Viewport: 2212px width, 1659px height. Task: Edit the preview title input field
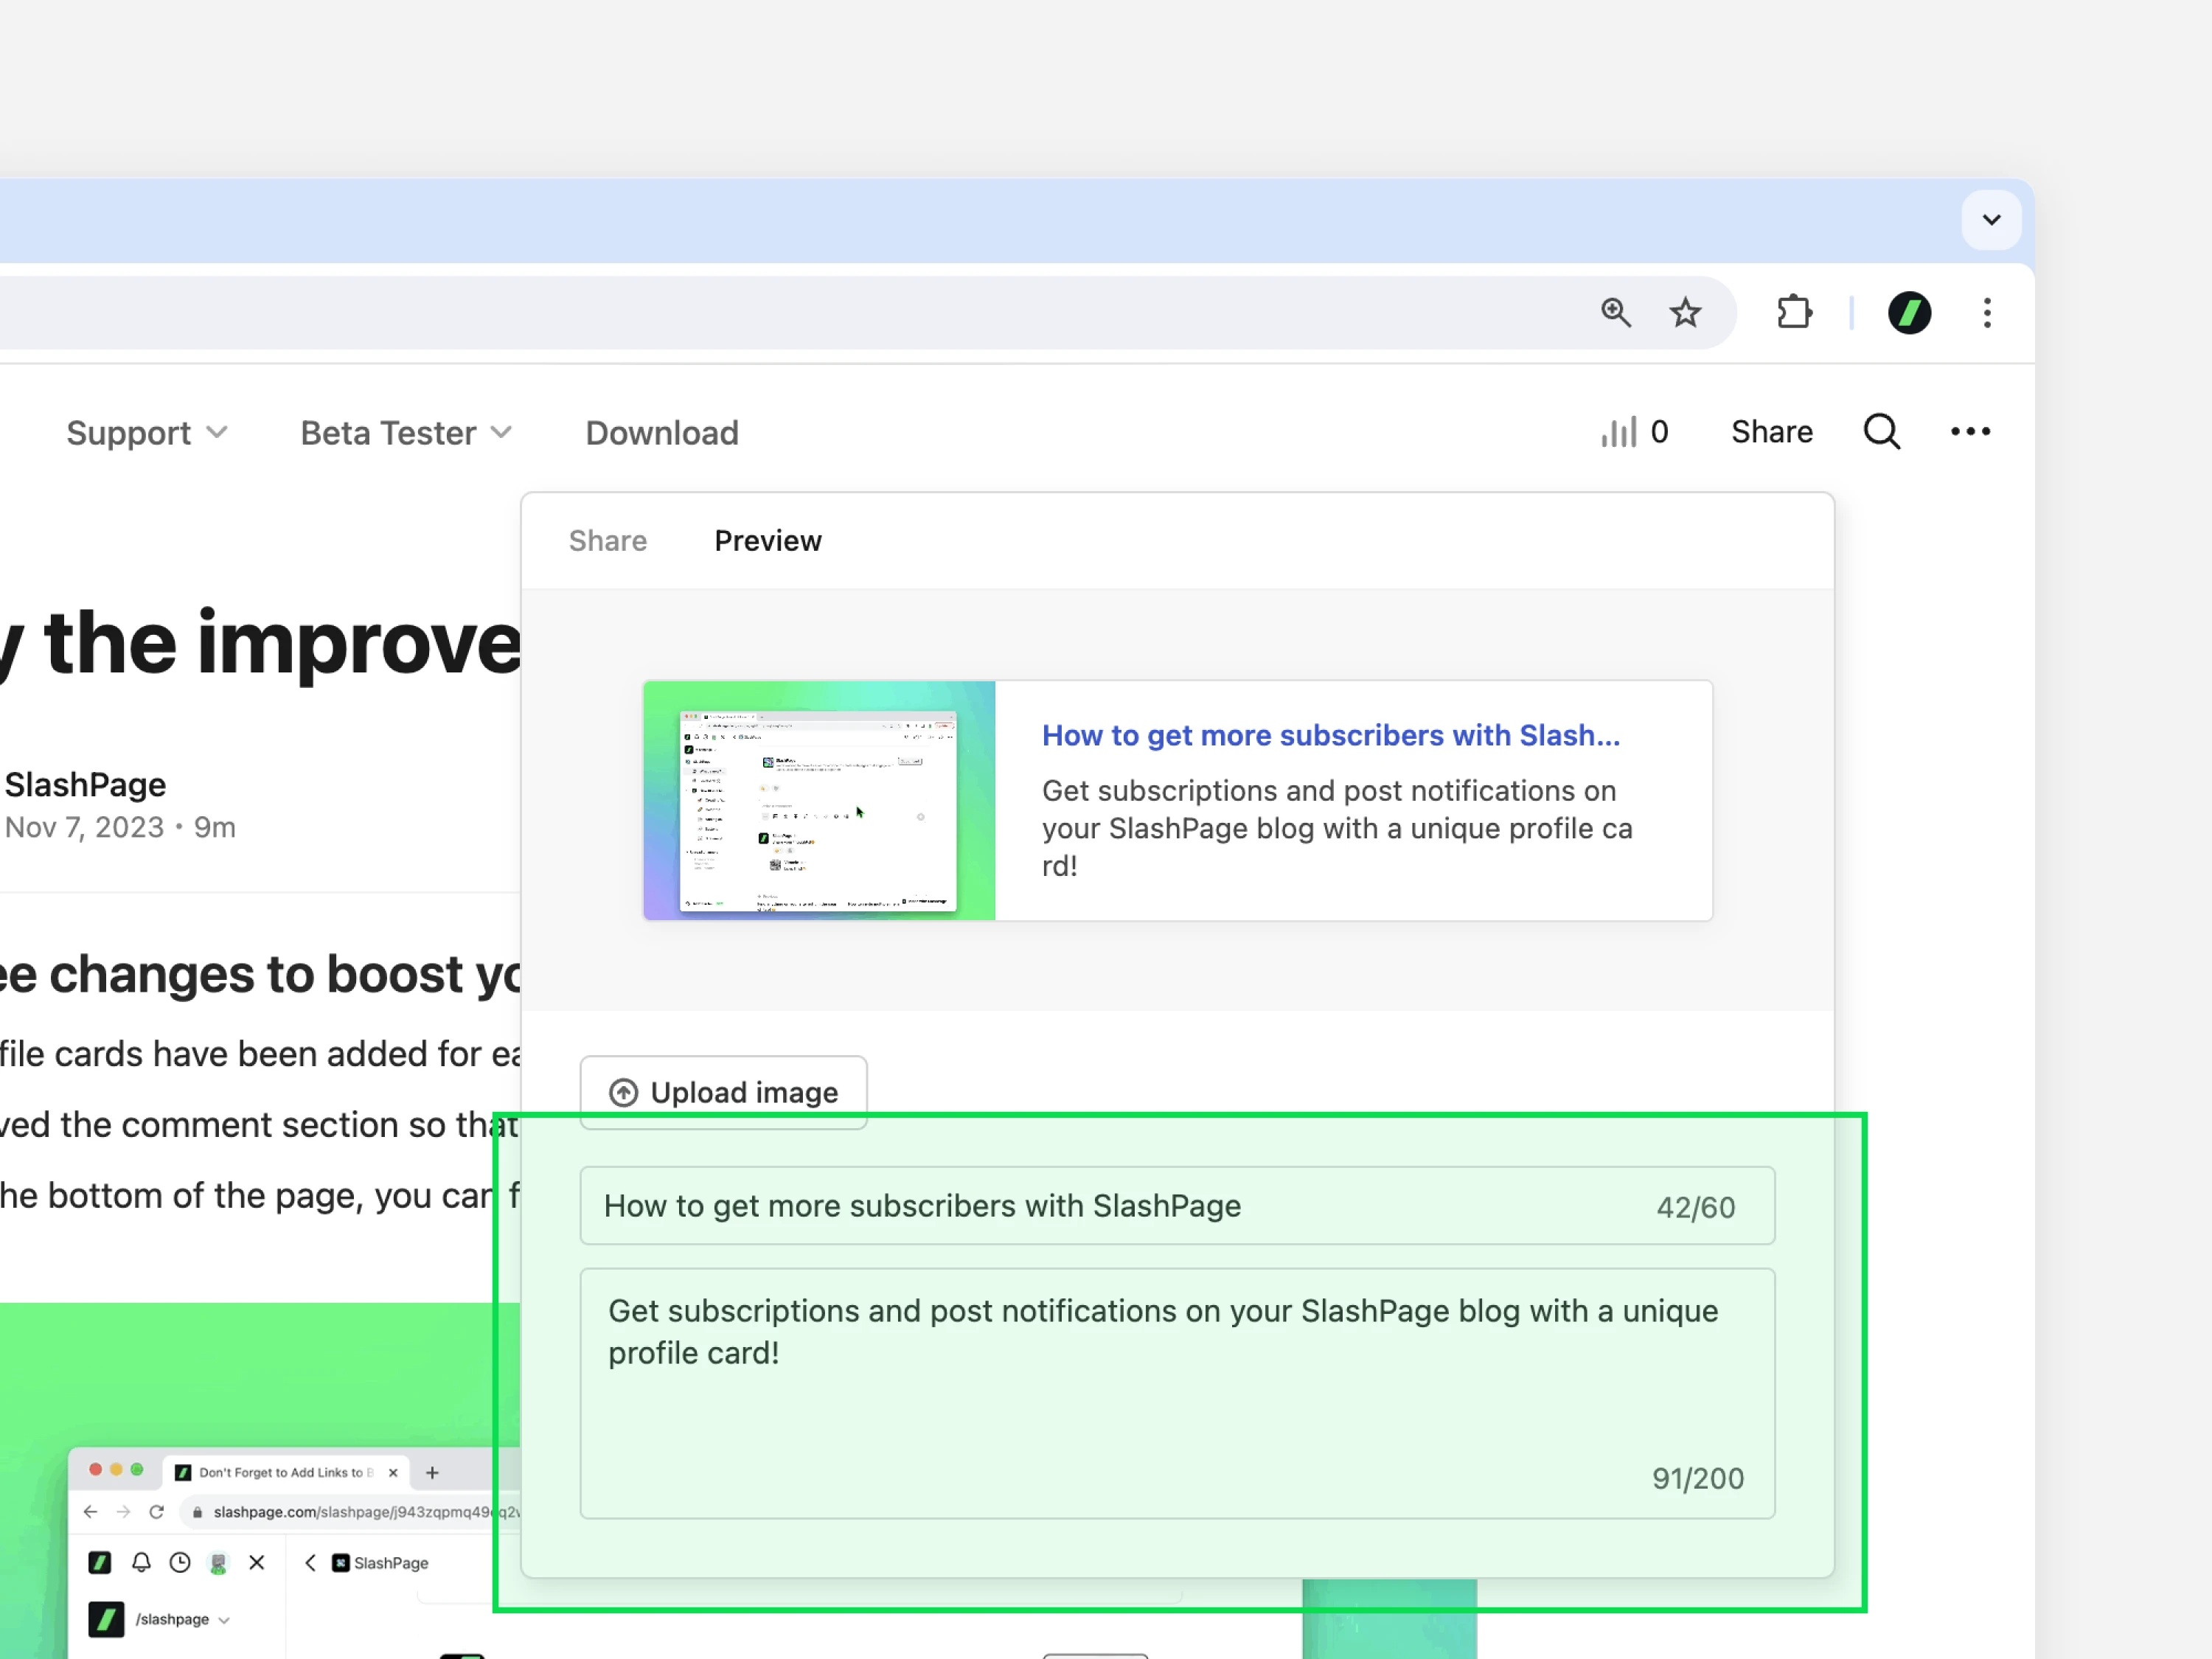tap(1177, 1206)
